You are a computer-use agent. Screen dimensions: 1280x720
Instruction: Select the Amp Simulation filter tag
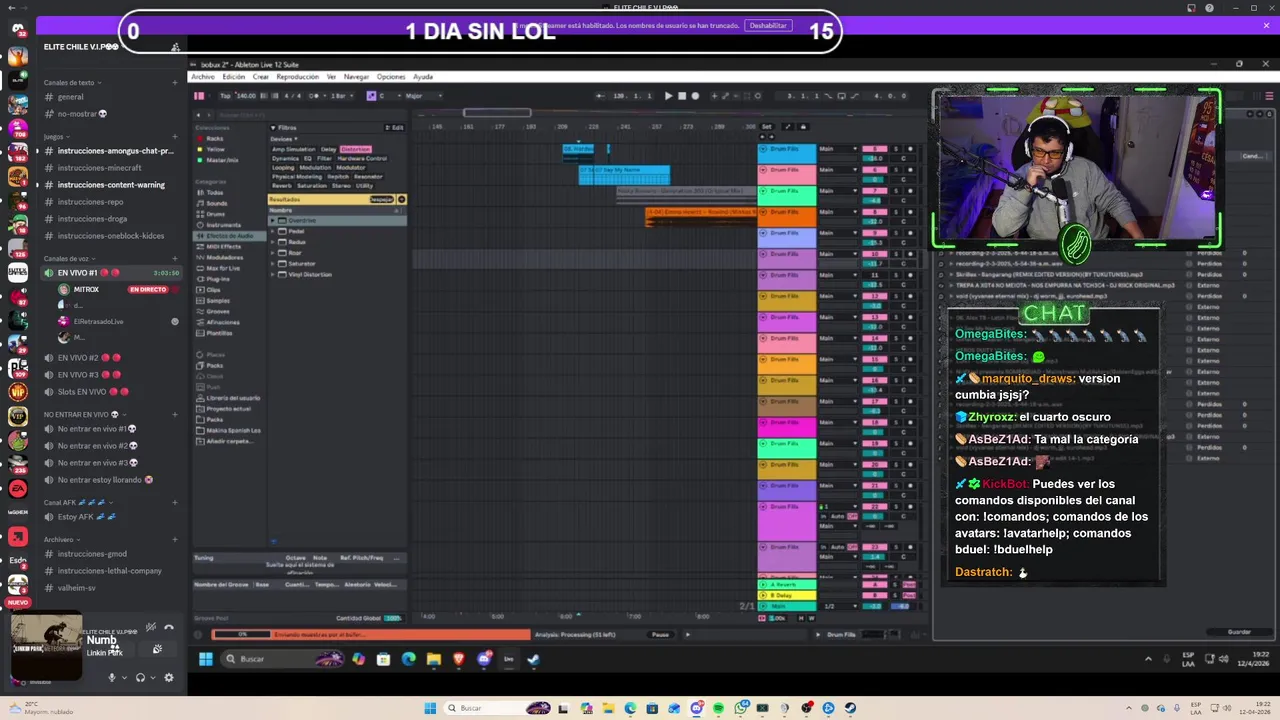(x=293, y=149)
